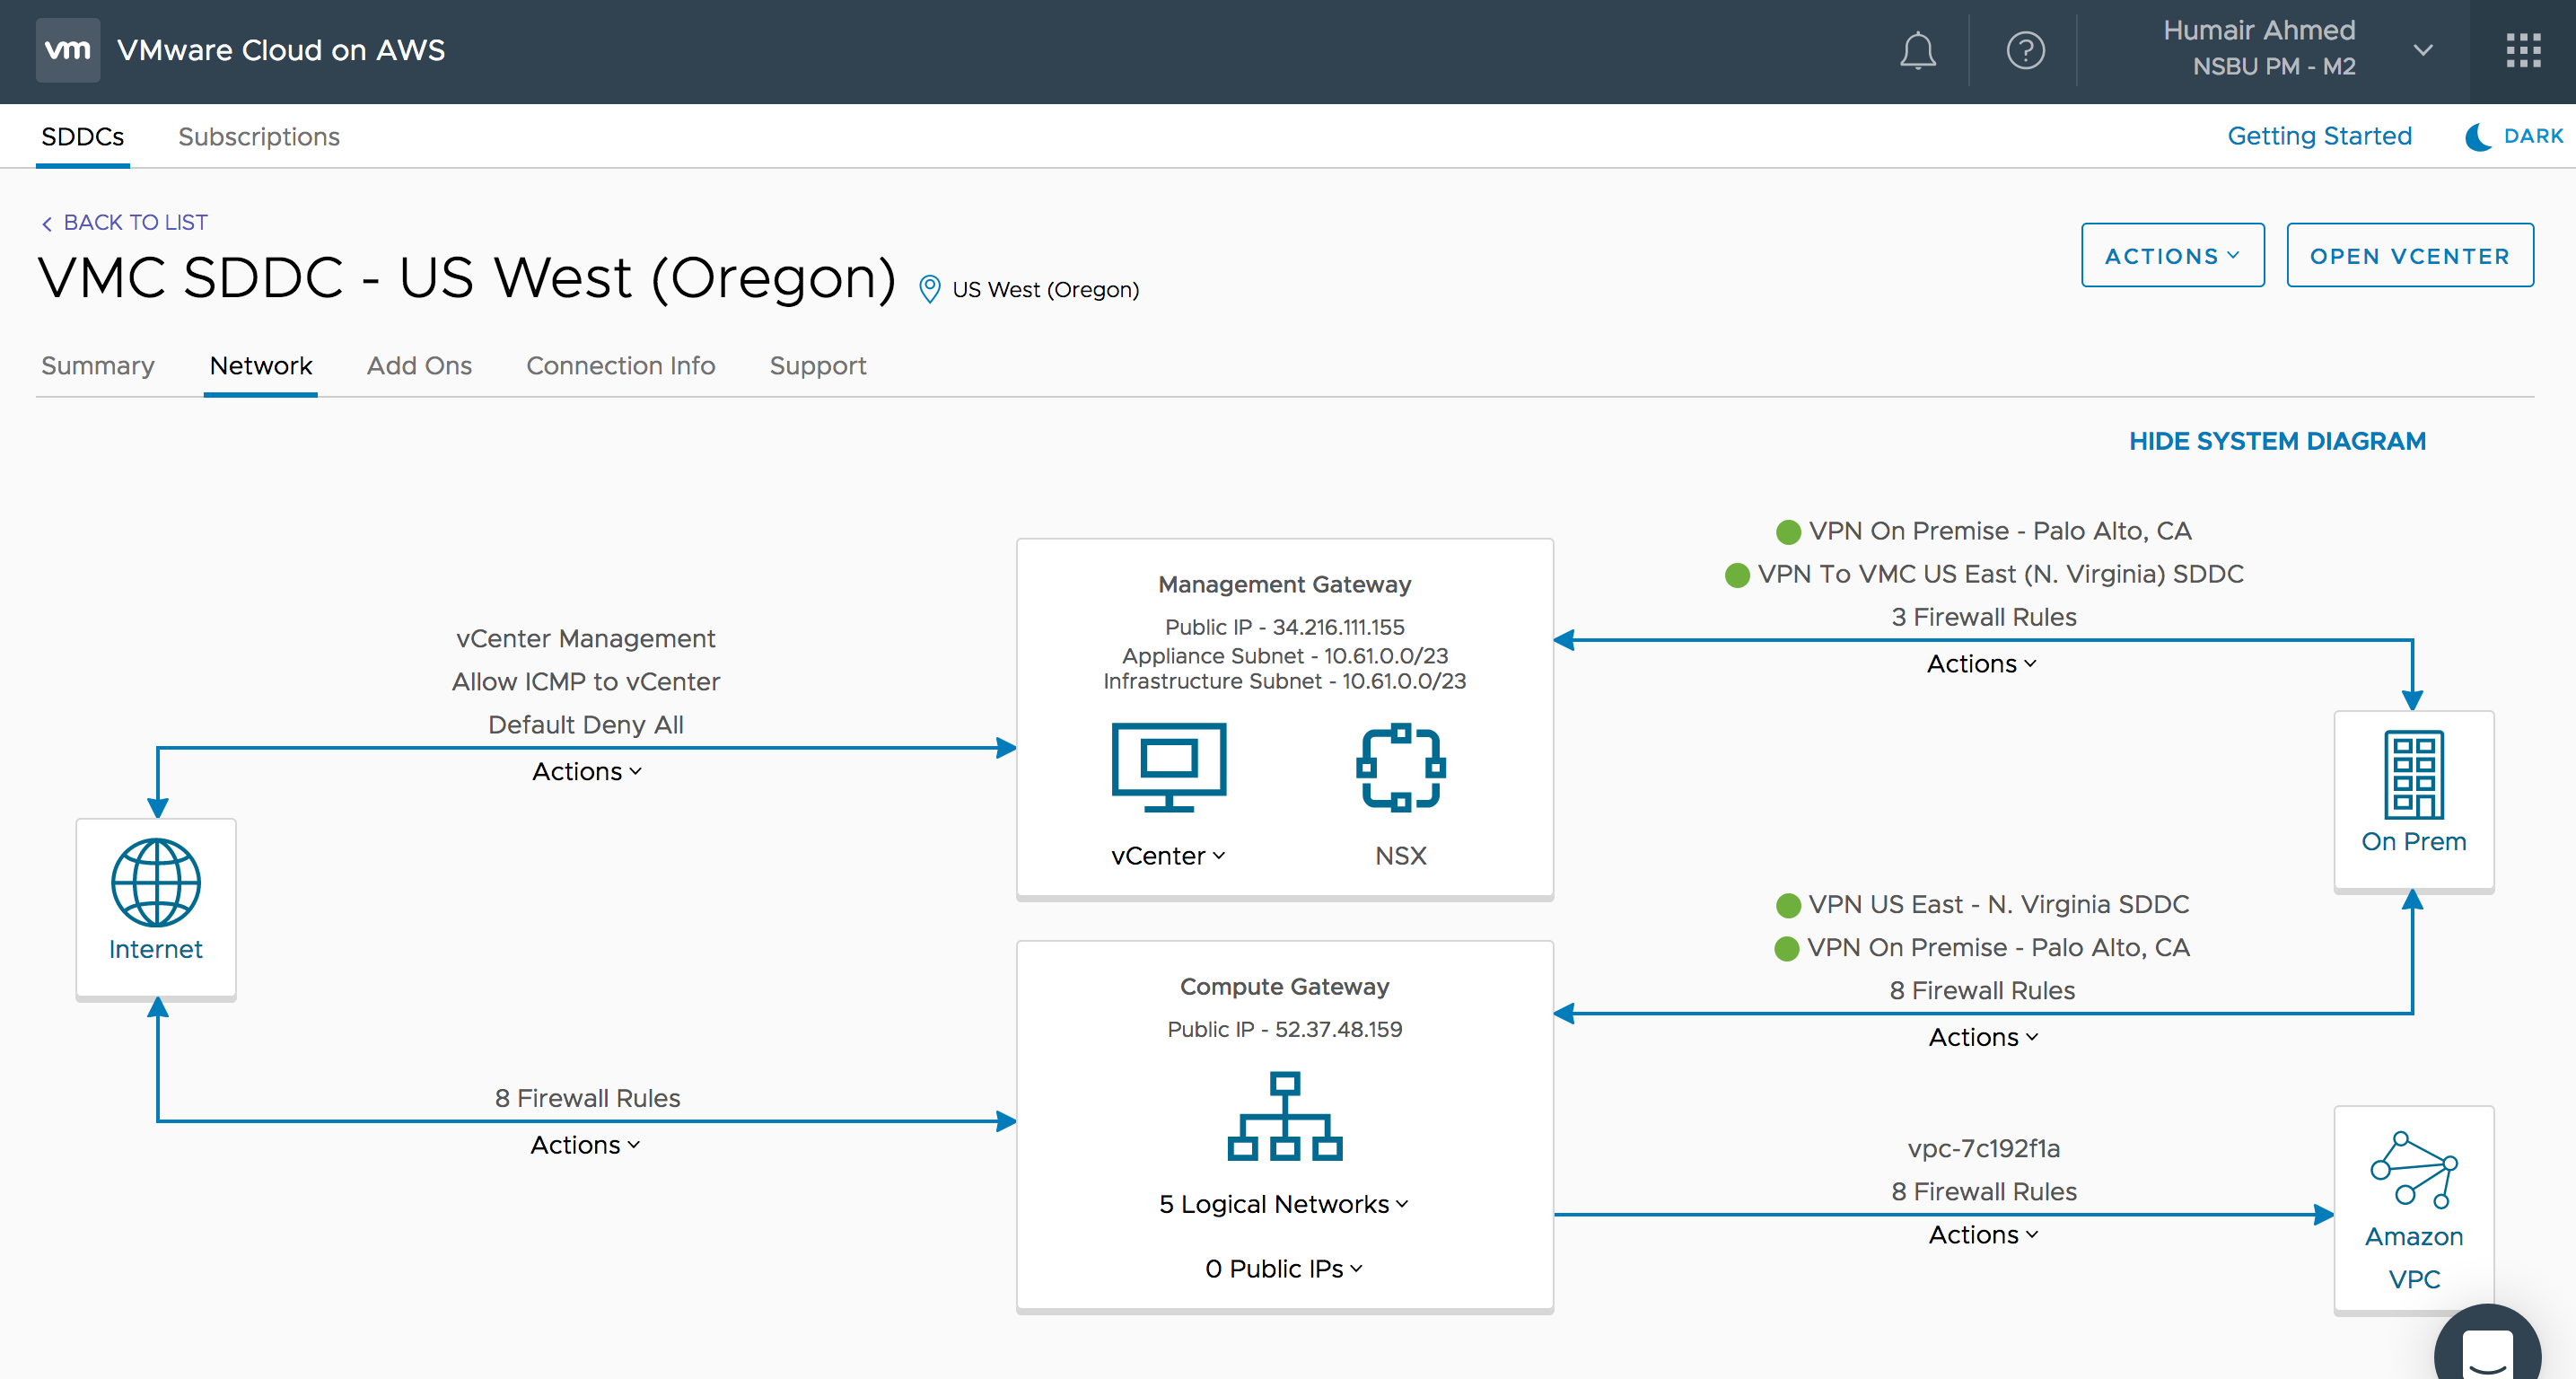Image resolution: width=2576 pixels, height=1379 pixels.
Task: Click the Allow ICMP to vCenter rule
Action: (x=586, y=681)
